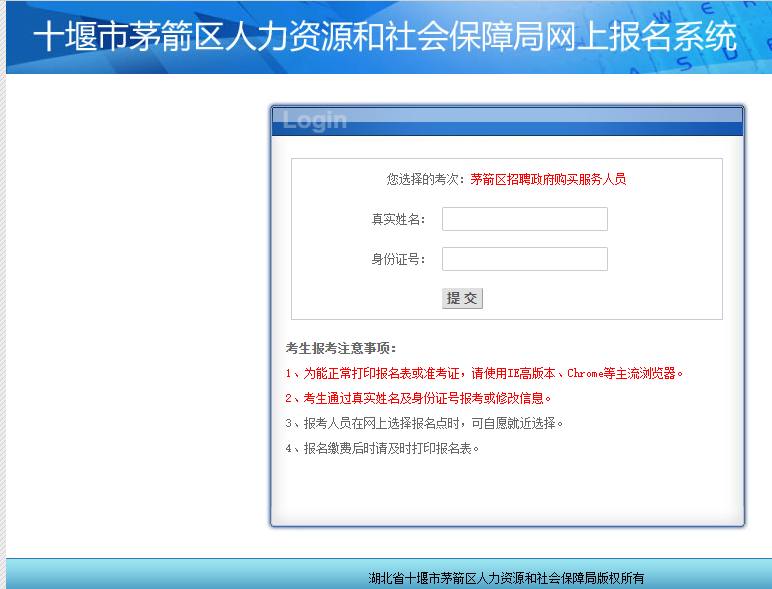772x589 pixels.
Task: Click notice 1 about IE and Chrome browsers
Action: click(484, 374)
